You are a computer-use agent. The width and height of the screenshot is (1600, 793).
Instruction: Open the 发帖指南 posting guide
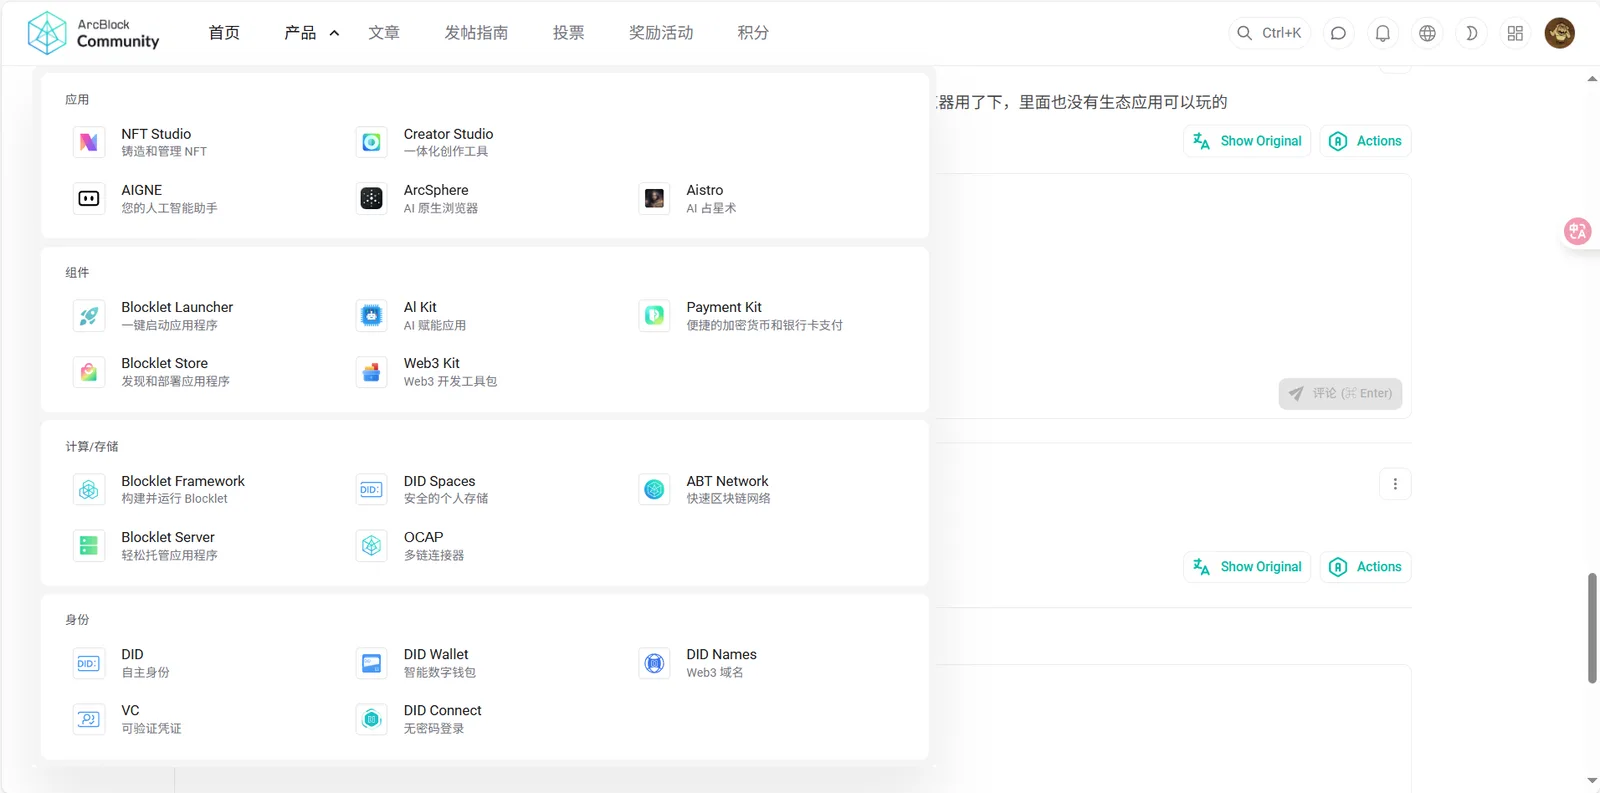(476, 33)
